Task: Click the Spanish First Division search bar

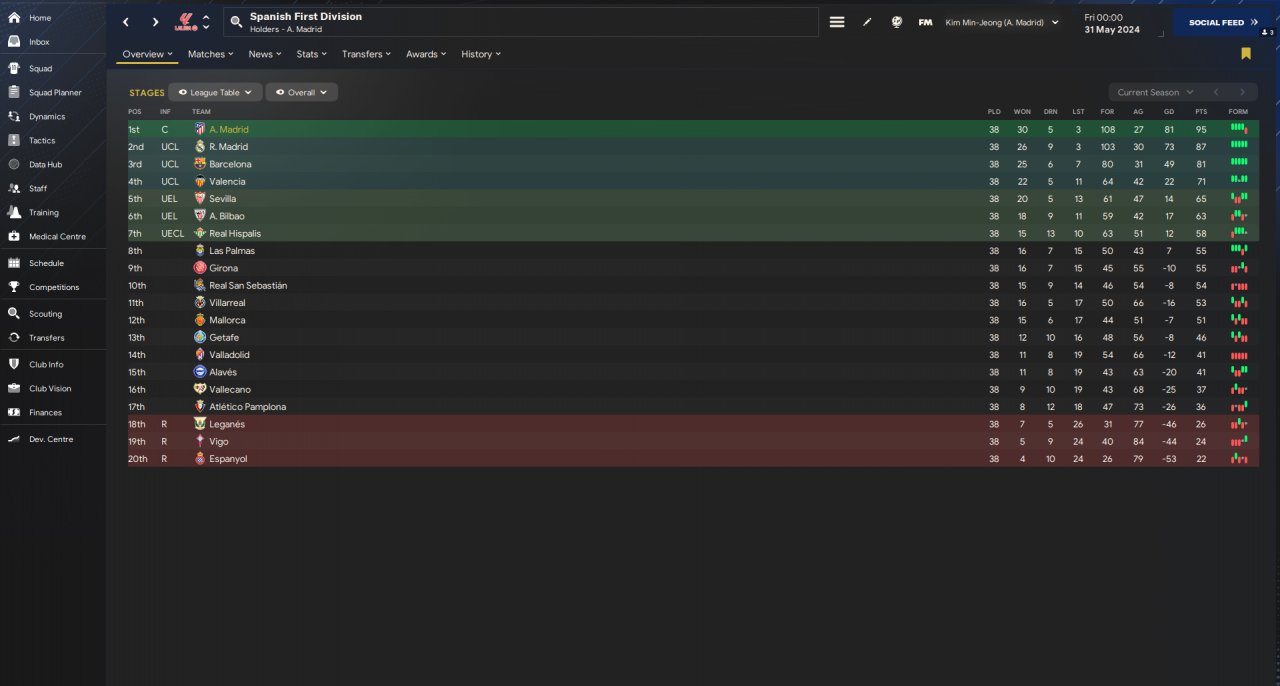Action: point(520,22)
